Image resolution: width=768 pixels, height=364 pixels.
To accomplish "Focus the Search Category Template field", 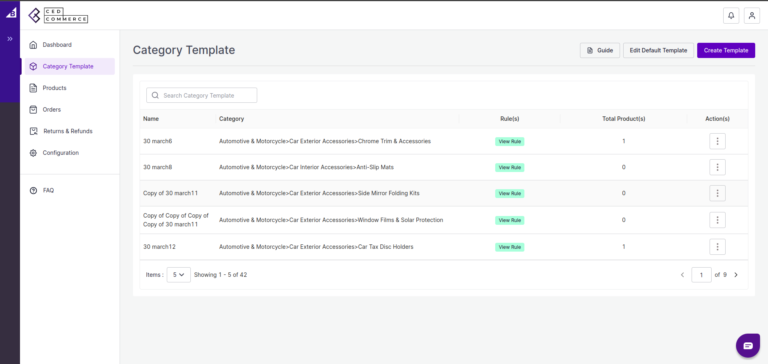I will [202, 96].
